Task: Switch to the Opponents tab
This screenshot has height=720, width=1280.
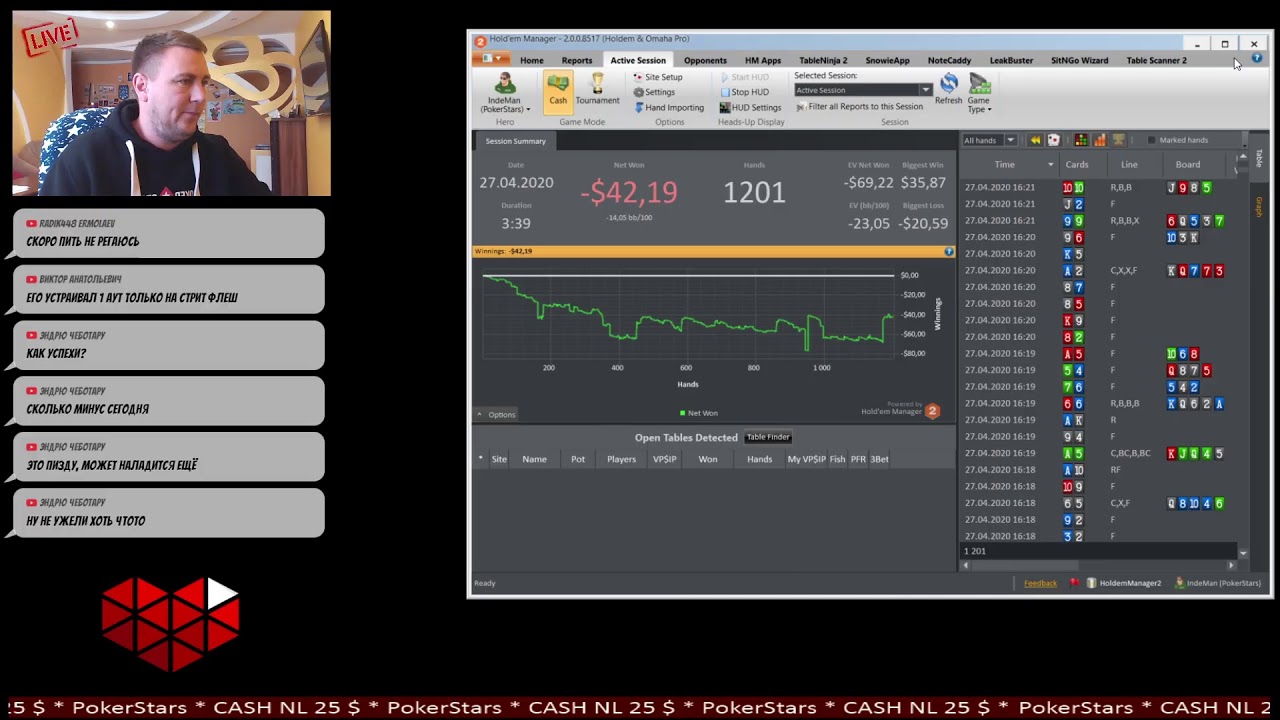Action: [705, 60]
